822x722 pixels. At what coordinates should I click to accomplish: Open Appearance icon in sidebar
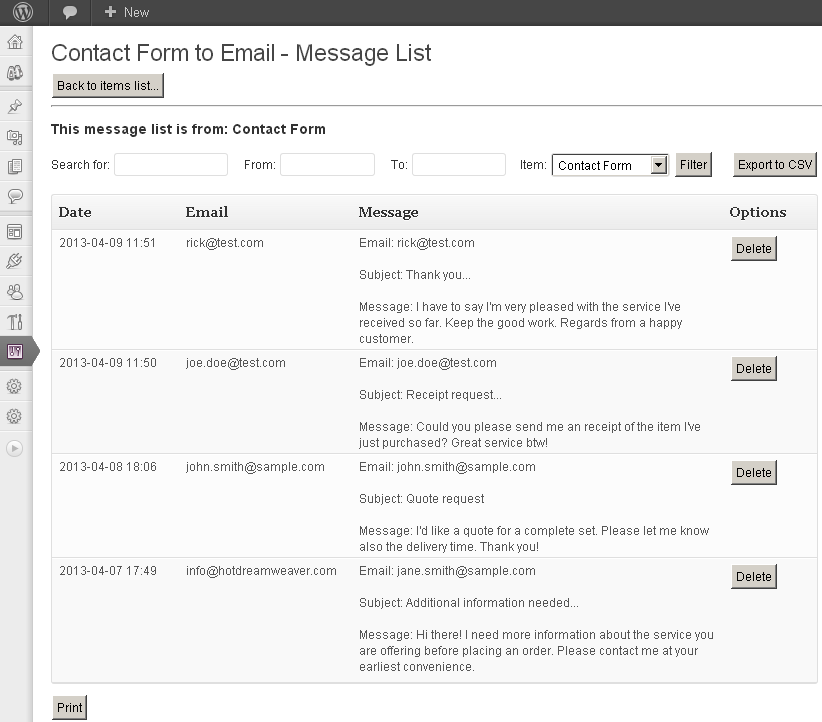pyautogui.click(x=15, y=231)
